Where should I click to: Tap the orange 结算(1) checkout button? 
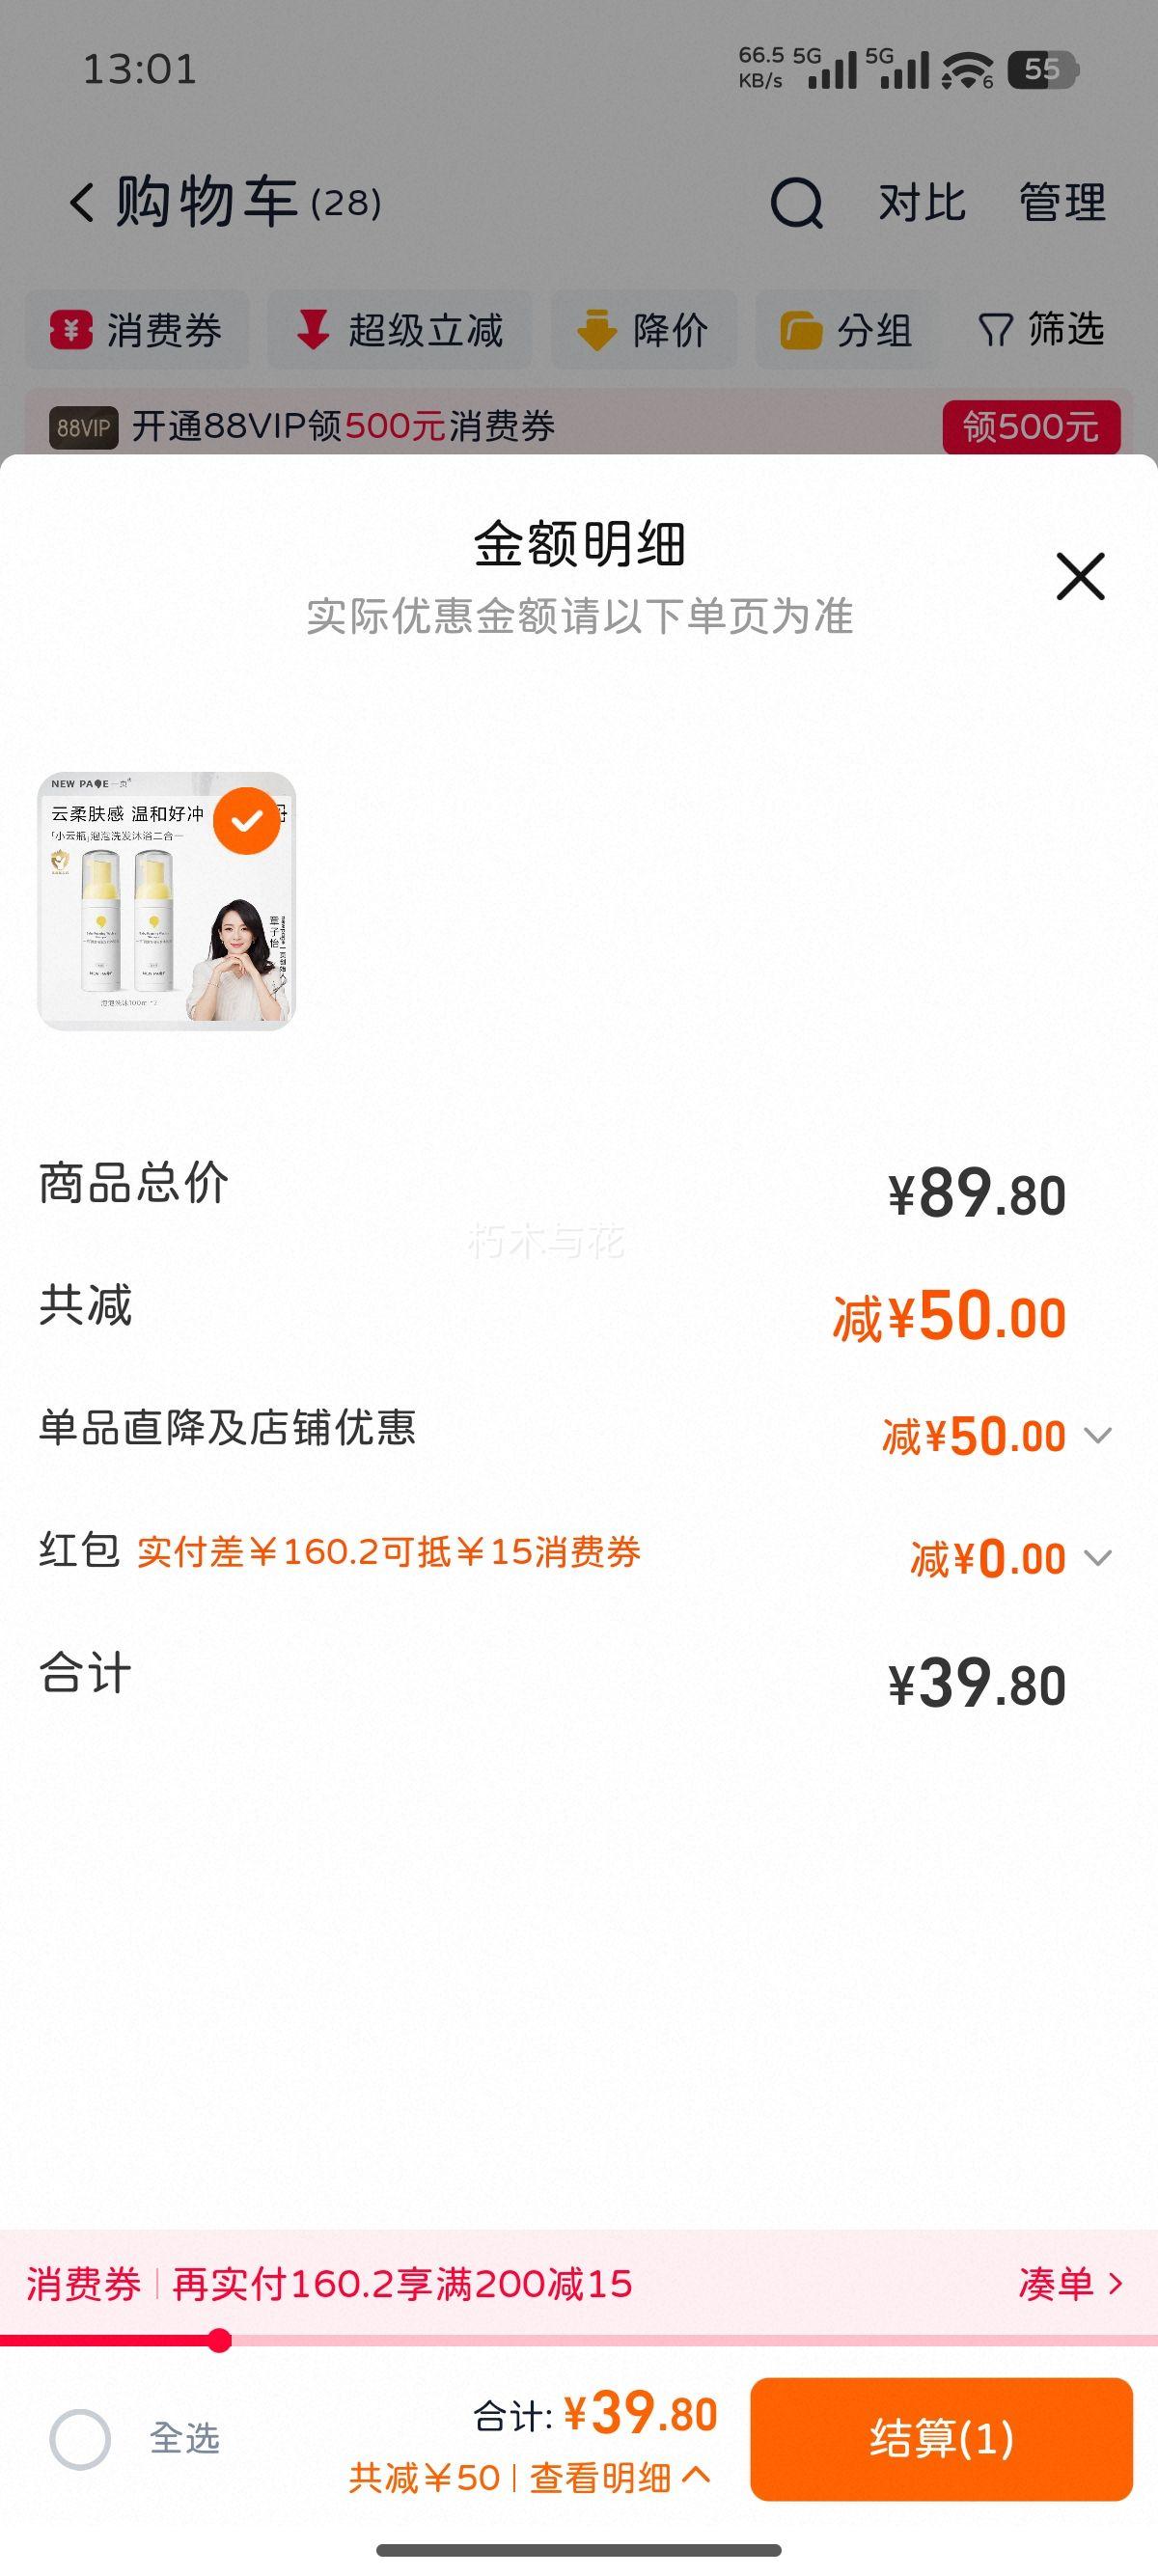click(941, 2439)
